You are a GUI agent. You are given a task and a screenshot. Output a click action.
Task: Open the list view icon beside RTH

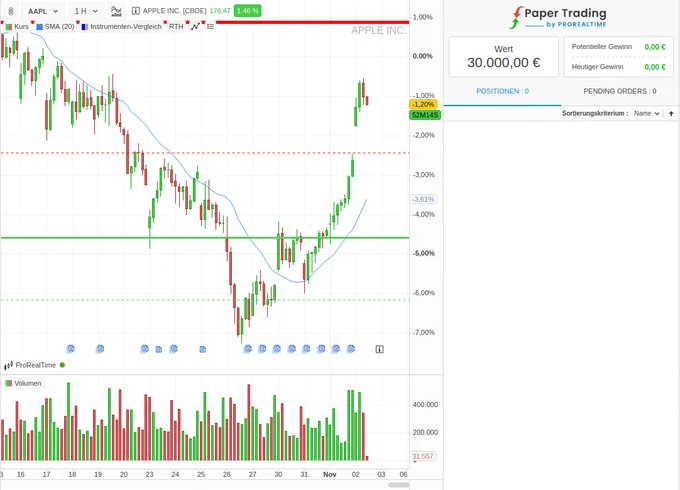coord(210,26)
